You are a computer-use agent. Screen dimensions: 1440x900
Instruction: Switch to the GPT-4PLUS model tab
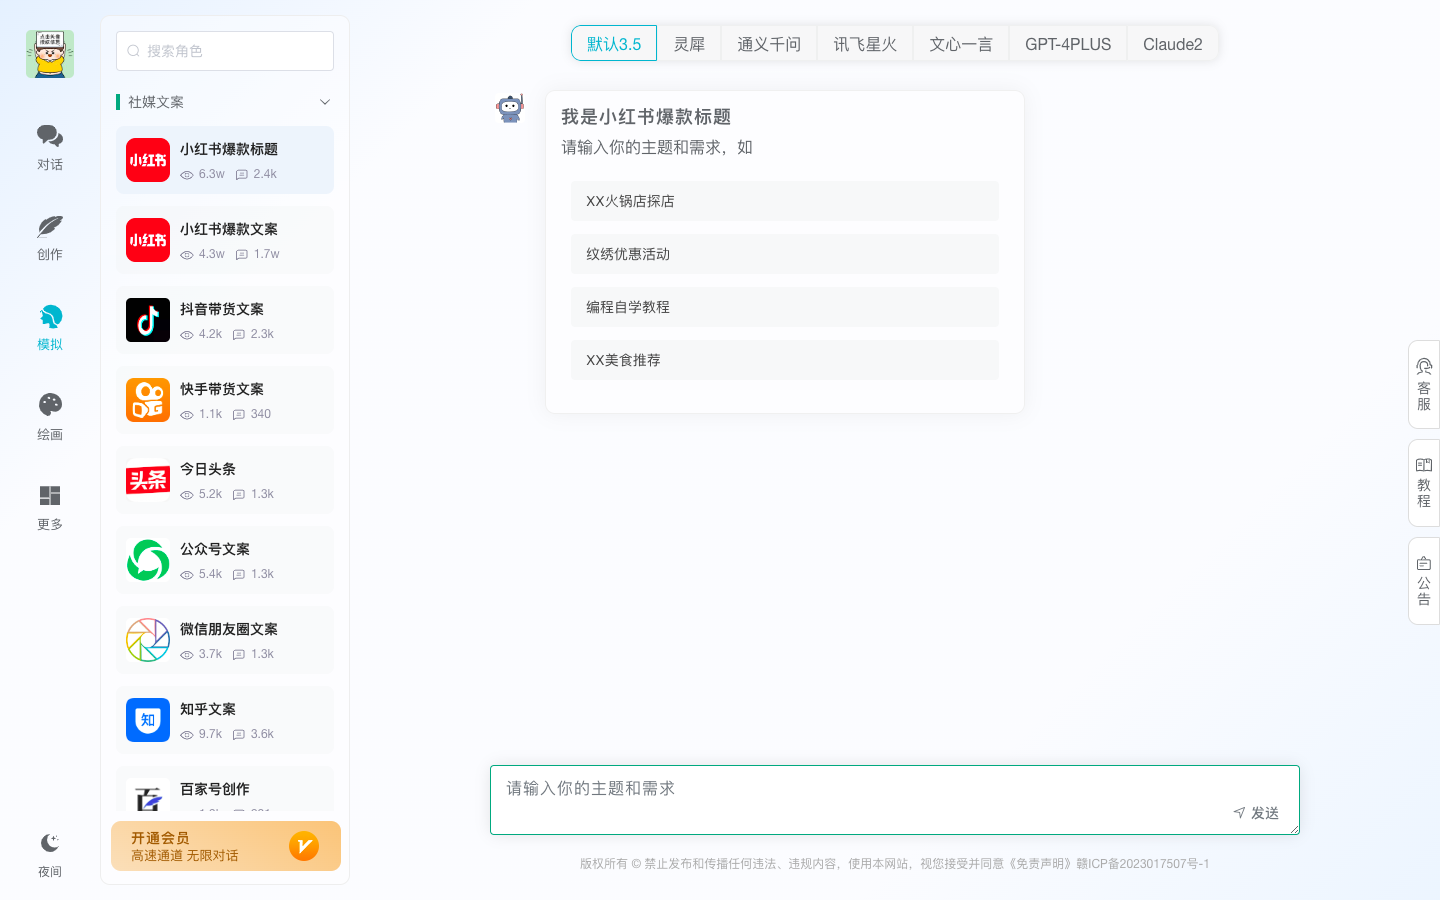pyautogui.click(x=1067, y=44)
